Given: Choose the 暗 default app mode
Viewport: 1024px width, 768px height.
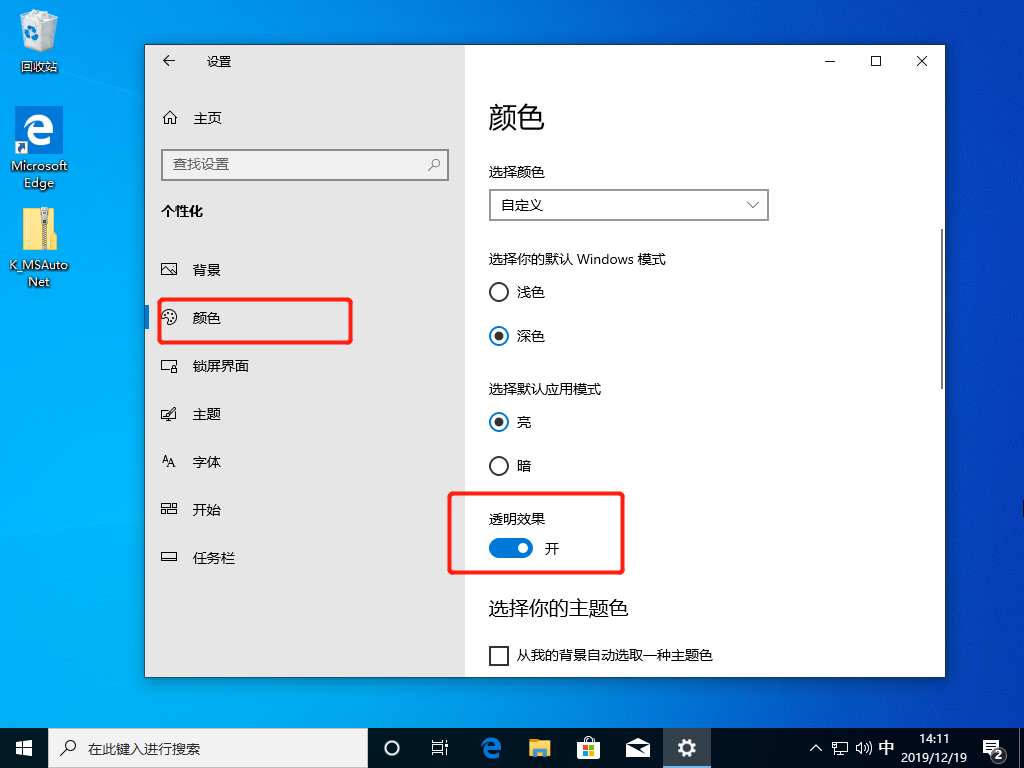Looking at the screenshot, I should [x=498, y=466].
